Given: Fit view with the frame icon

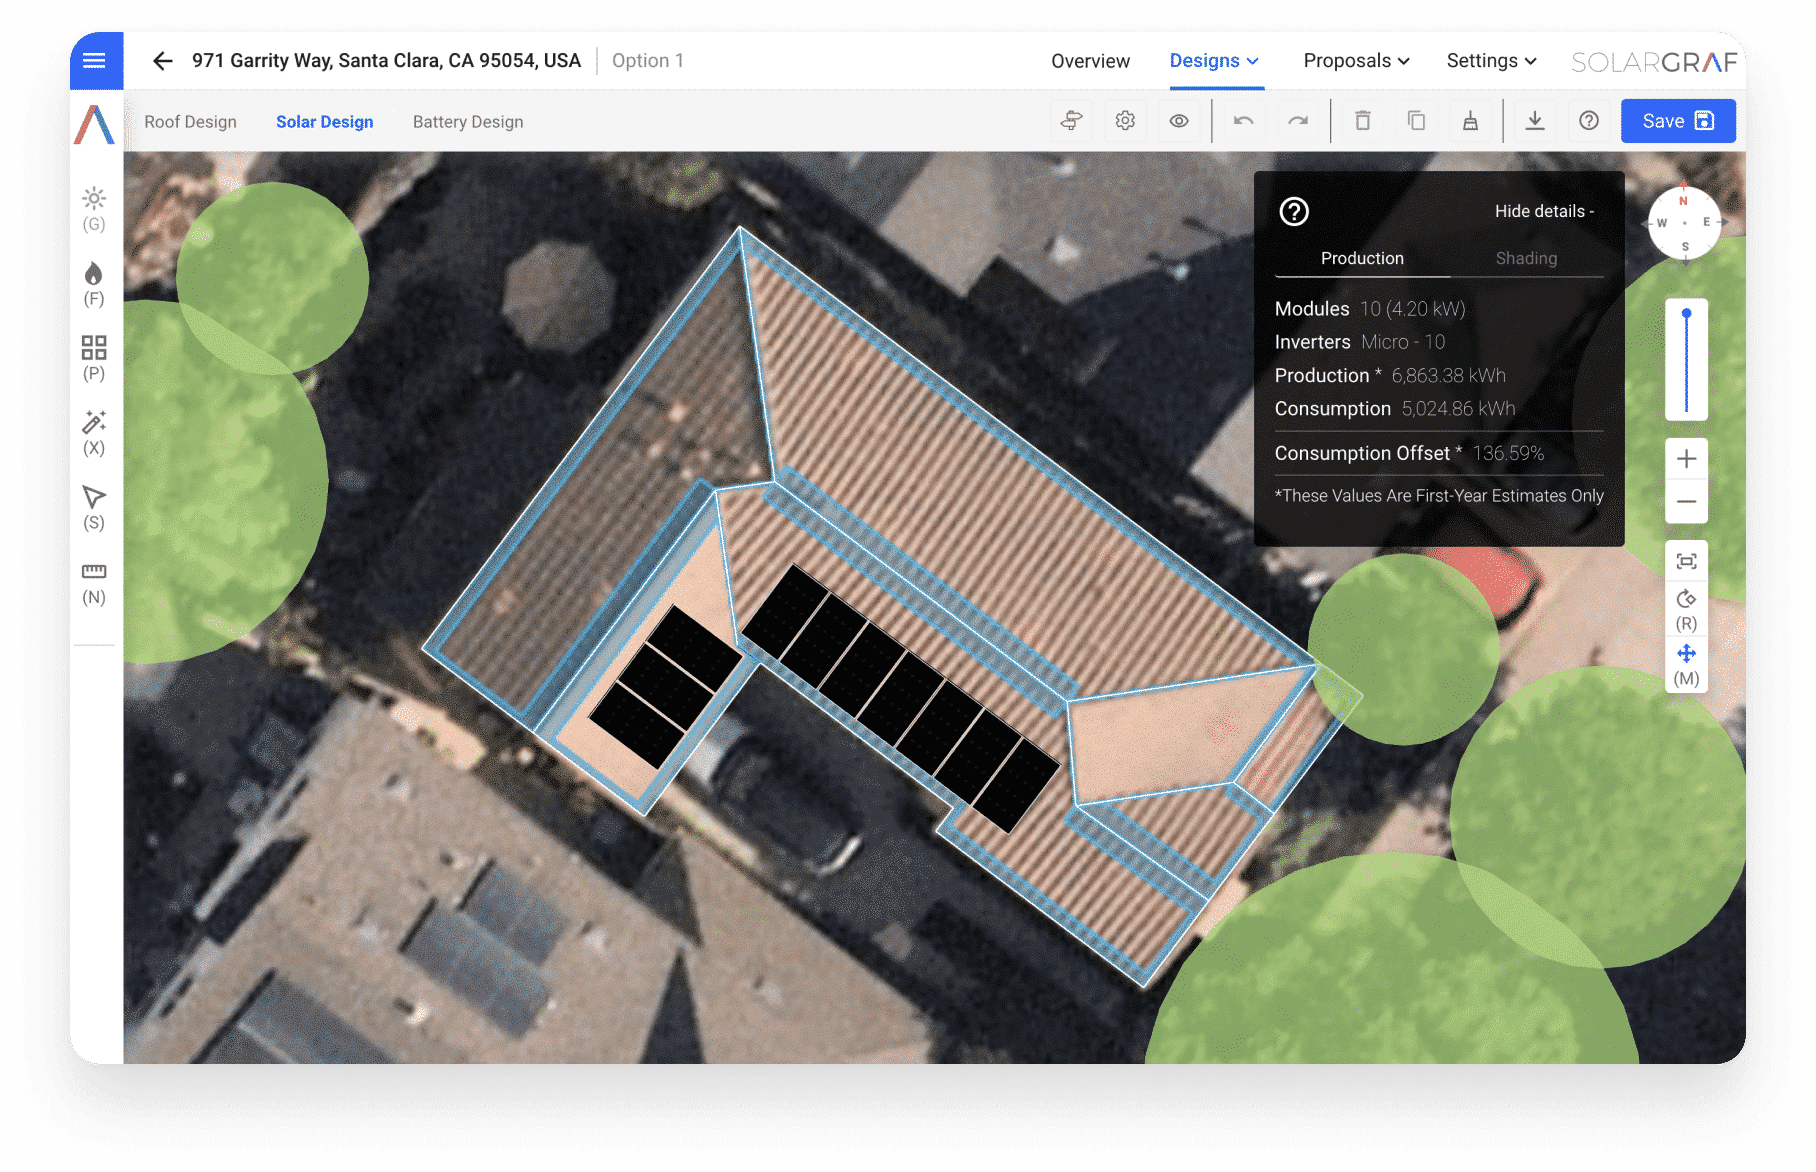Looking at the screenshot, I should click(1686, 562).
